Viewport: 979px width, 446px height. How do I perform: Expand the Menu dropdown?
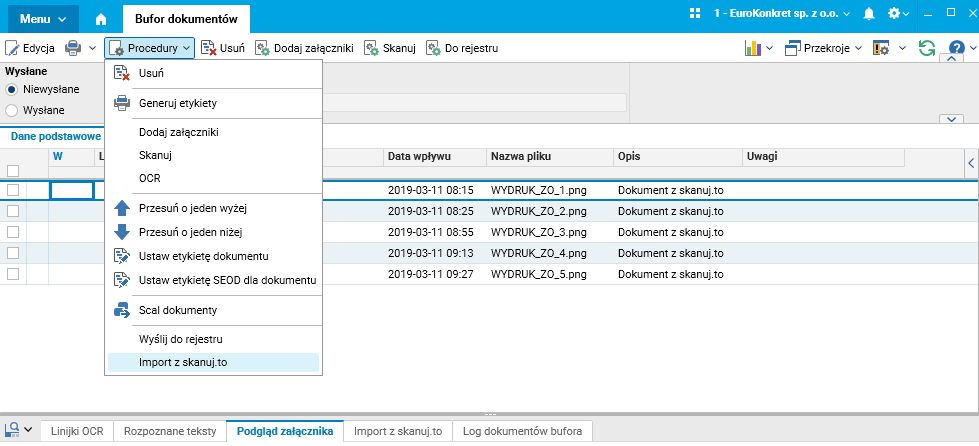click(44, 18)
